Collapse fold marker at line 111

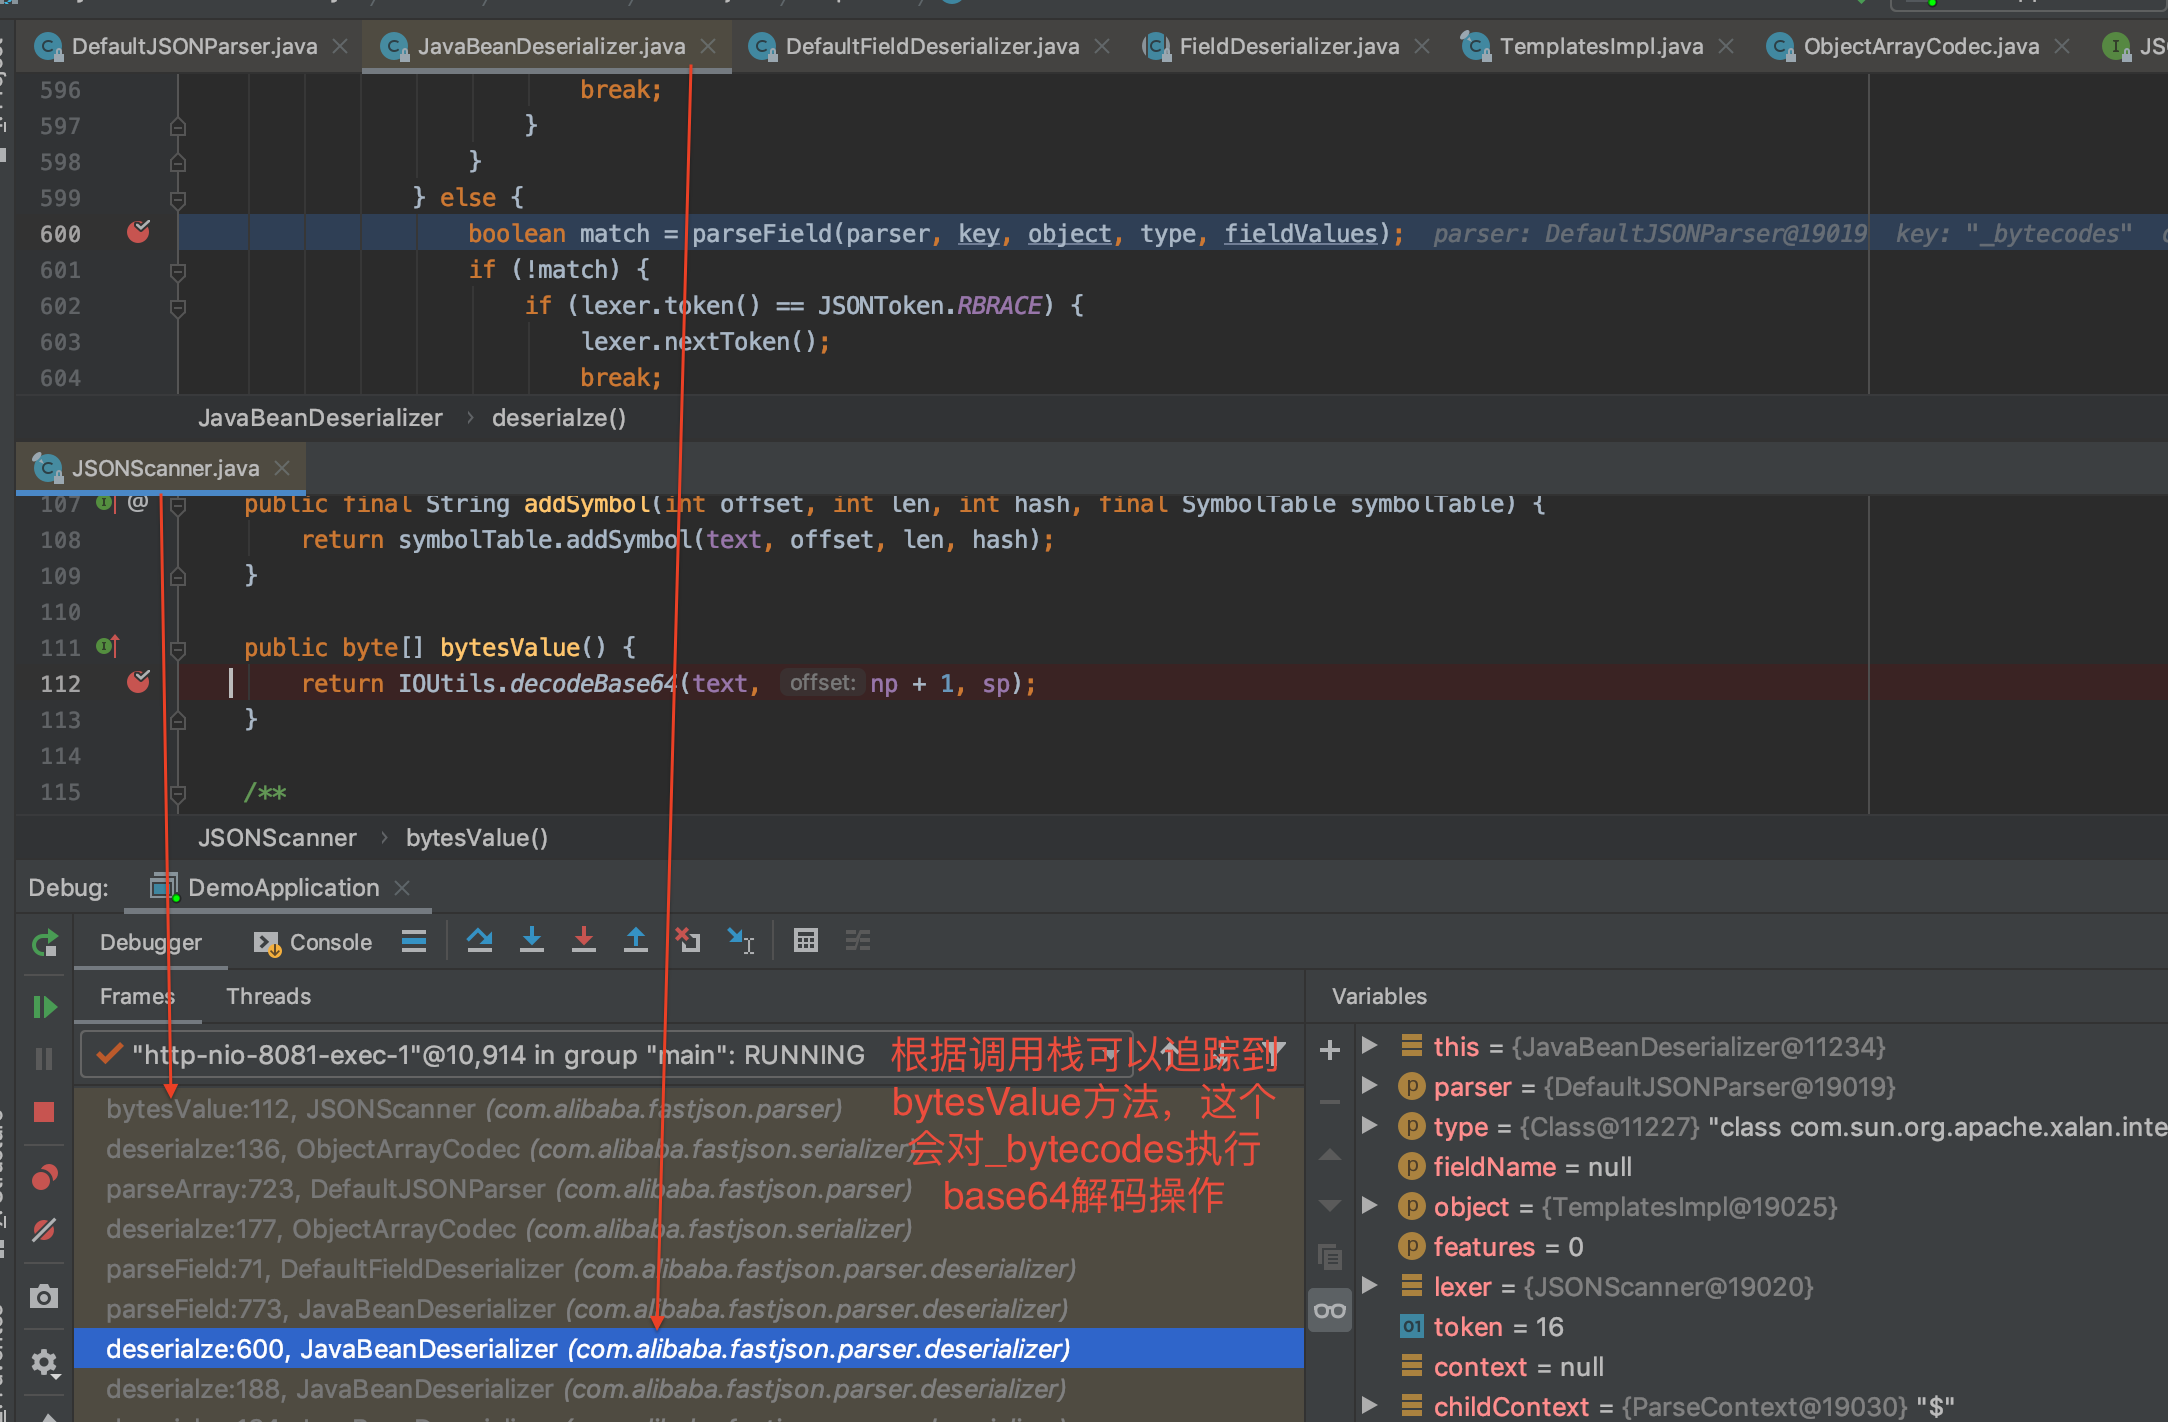tap(178, 649)
